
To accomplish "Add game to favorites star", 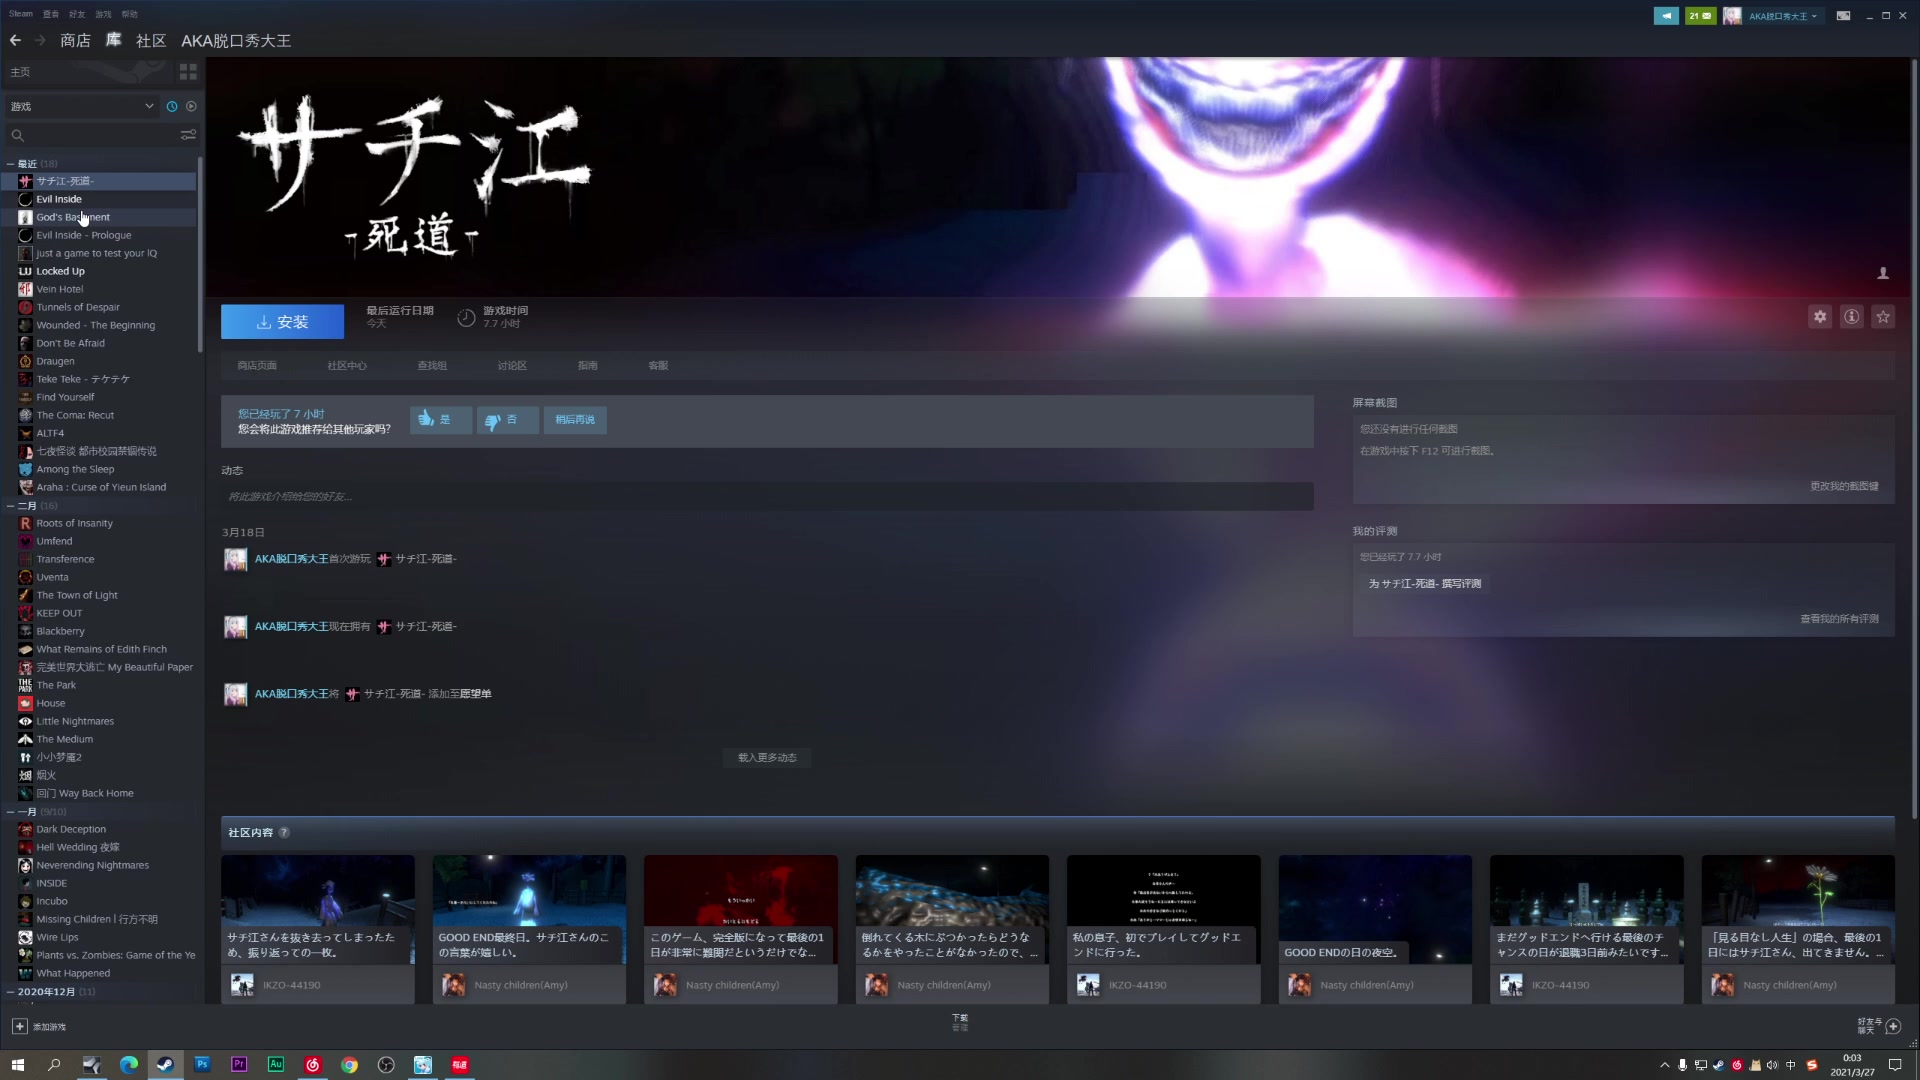I will (1883, 317).
